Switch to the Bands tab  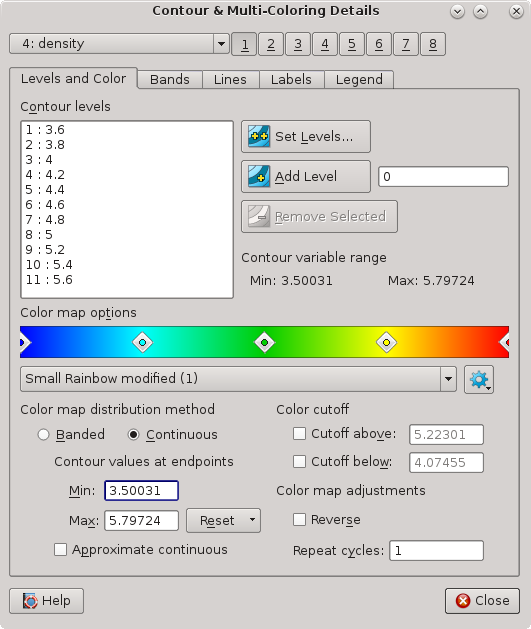(x=170, y=79)
